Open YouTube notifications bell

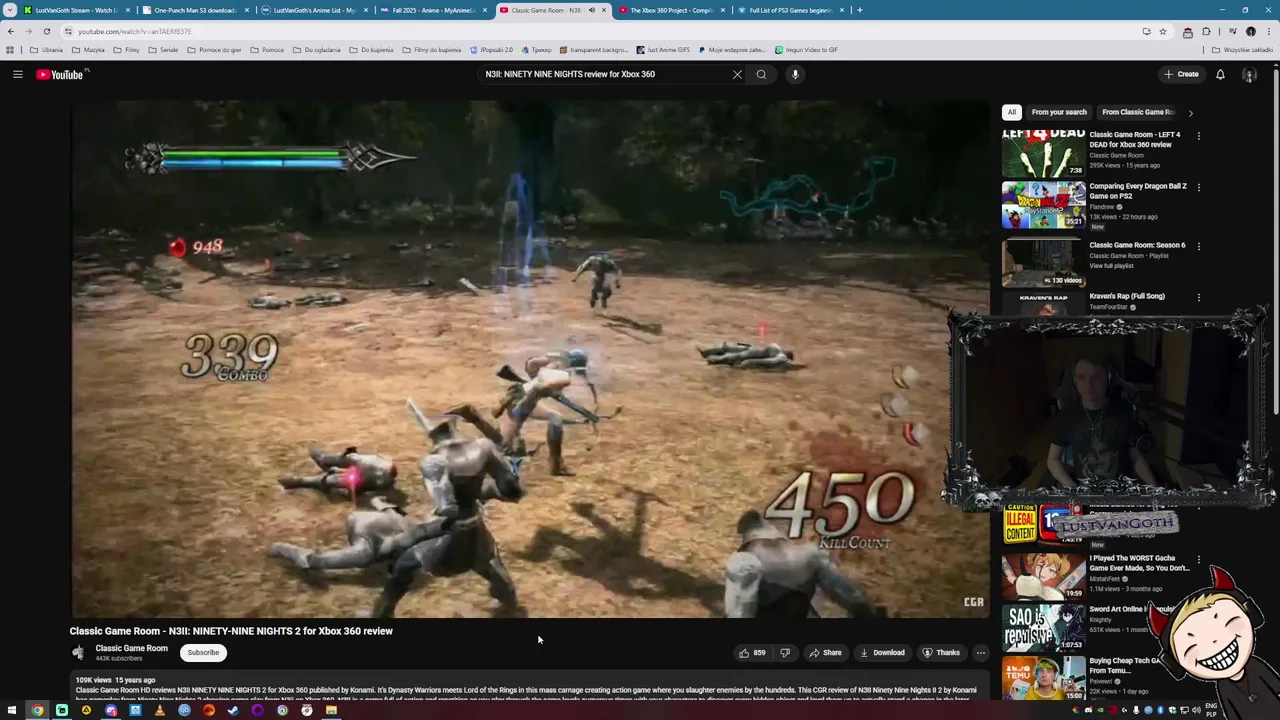[x=1220, y=74]
